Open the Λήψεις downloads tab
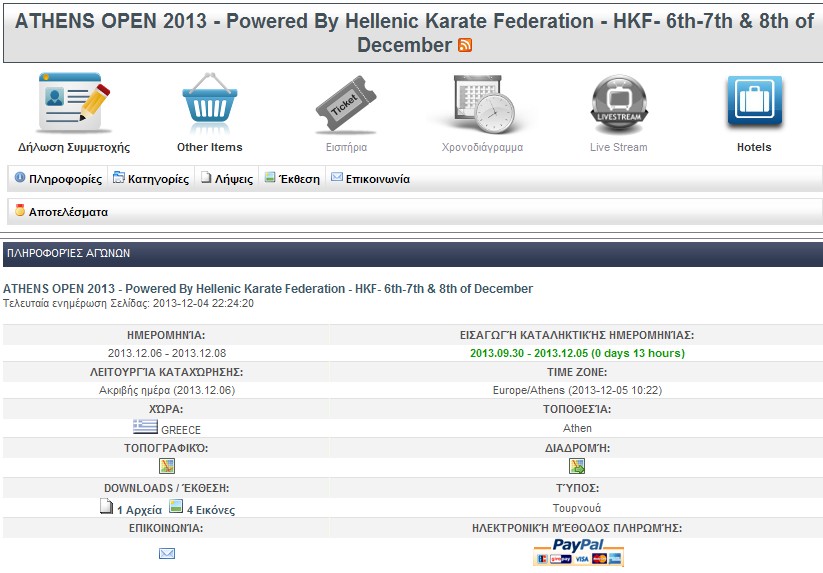 (226, 179)
